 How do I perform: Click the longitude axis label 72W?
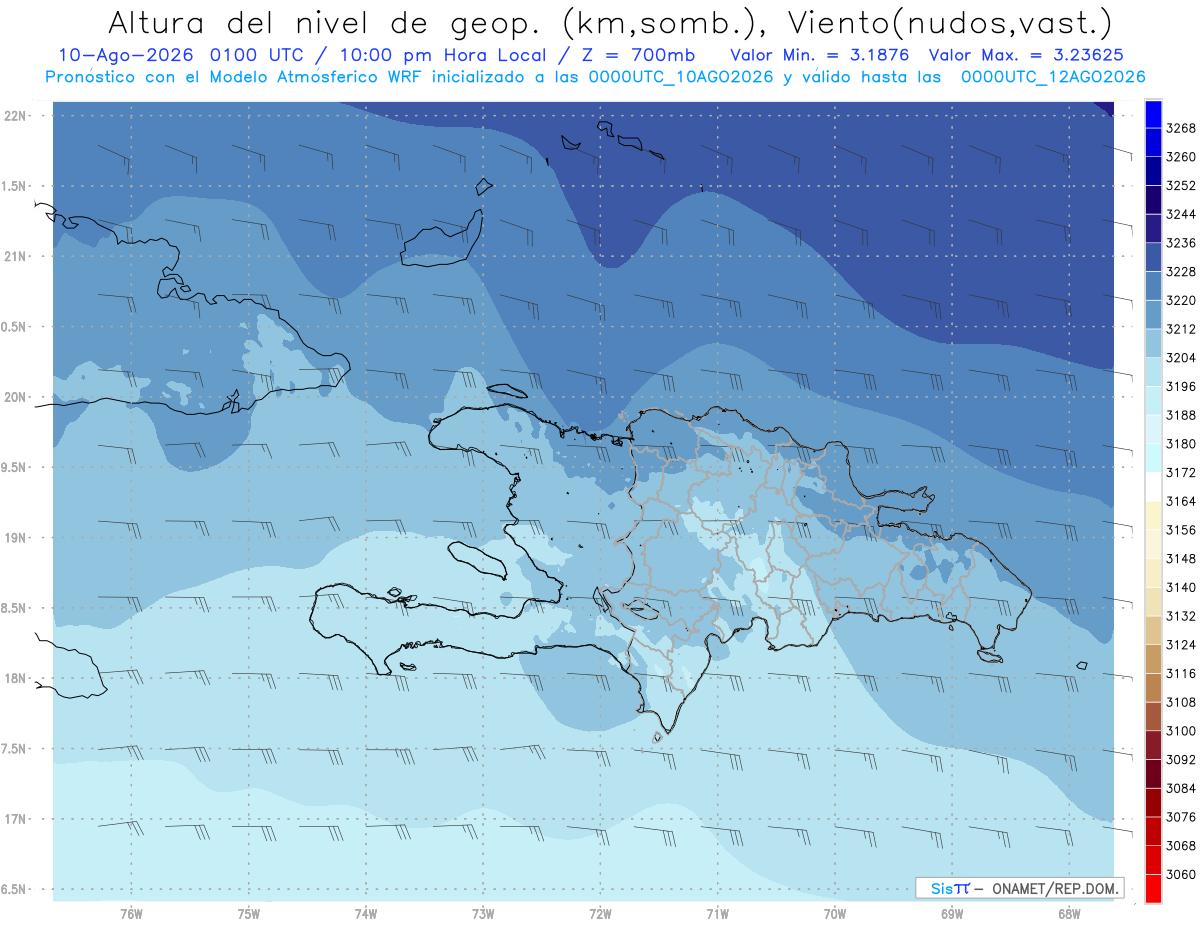(600, 914)
